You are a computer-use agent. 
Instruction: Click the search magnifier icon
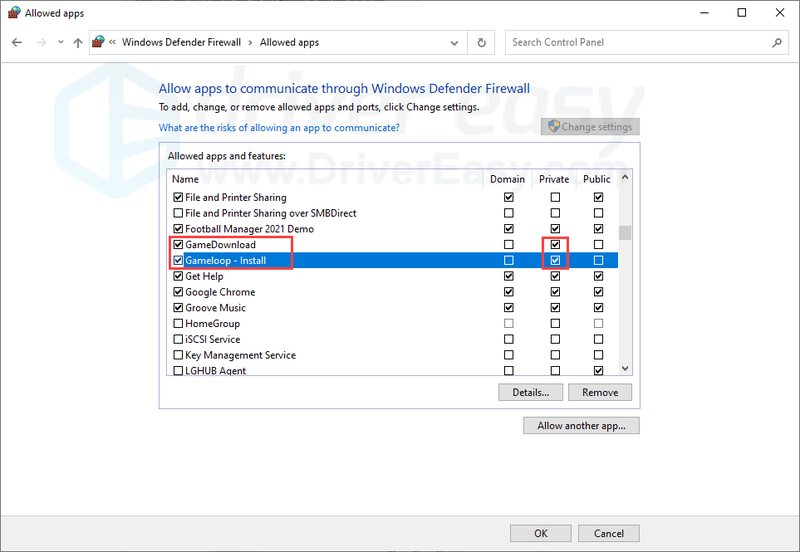tap(777, 43)
